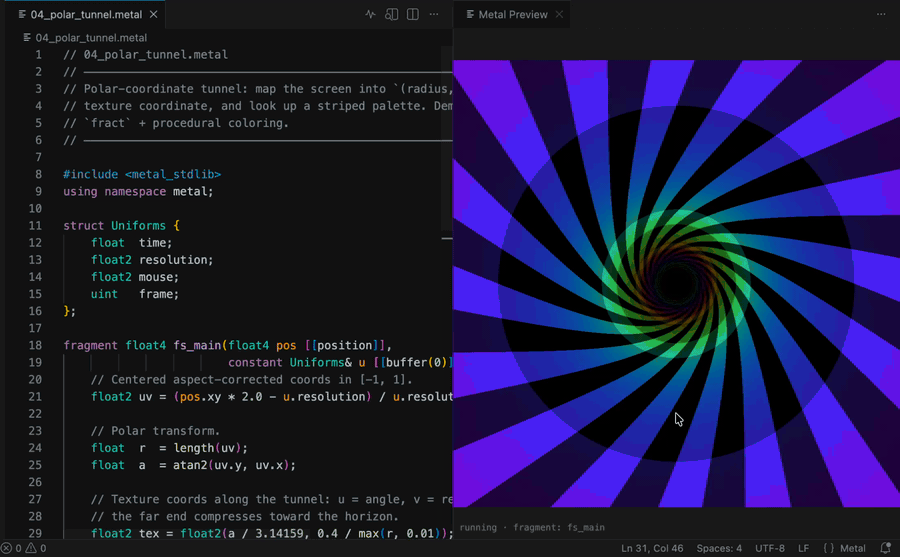The height and width of the screenshot is (557, 900).
Task: Click the Spaces: 4 indentation setting
Action: tap(719, 548)
